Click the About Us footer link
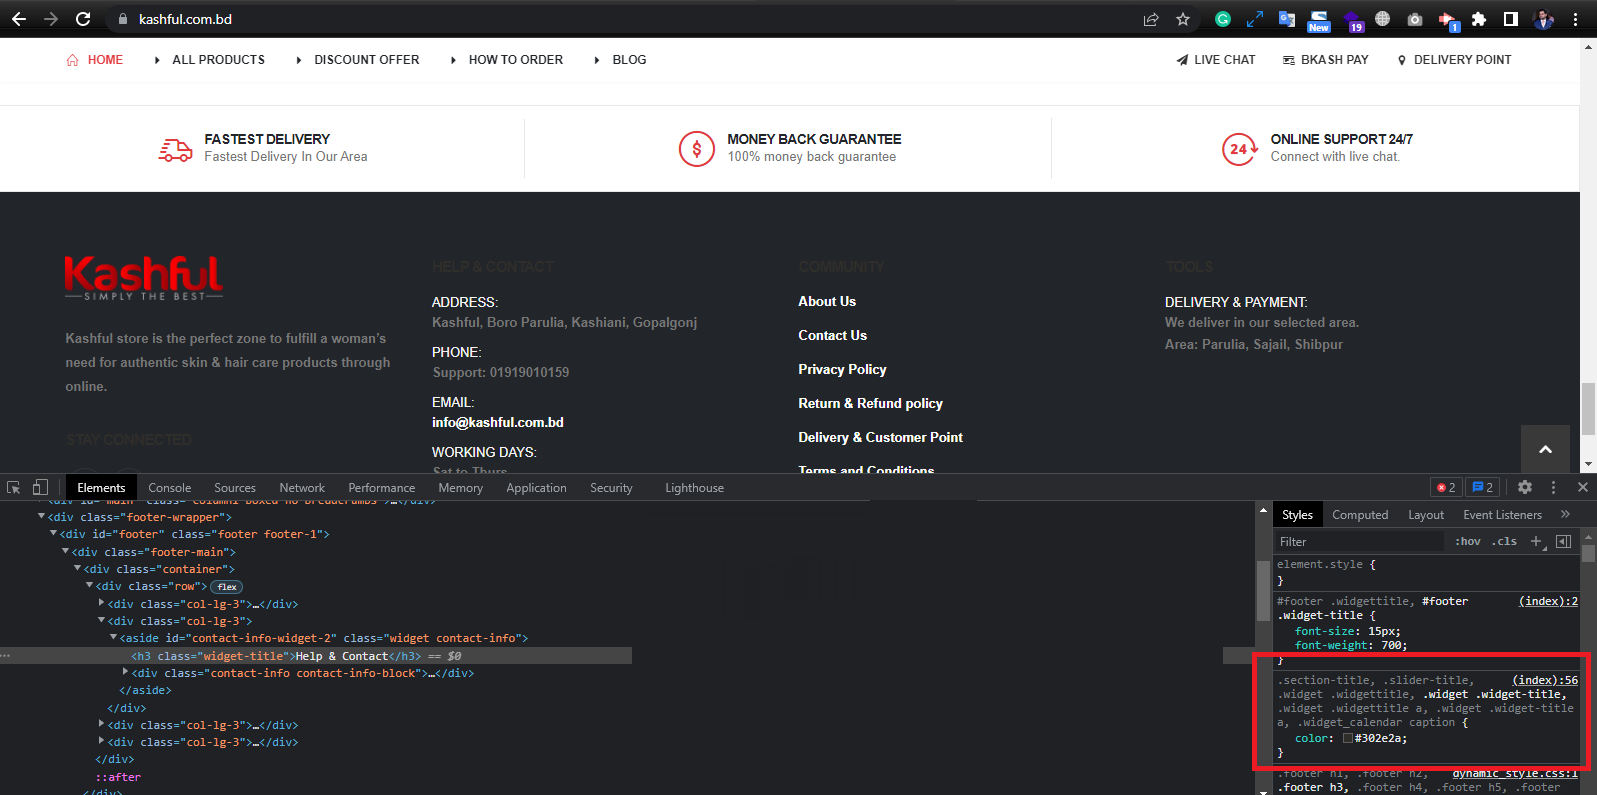This screenshot has height=795, width=1597. (x=827, y=301)
